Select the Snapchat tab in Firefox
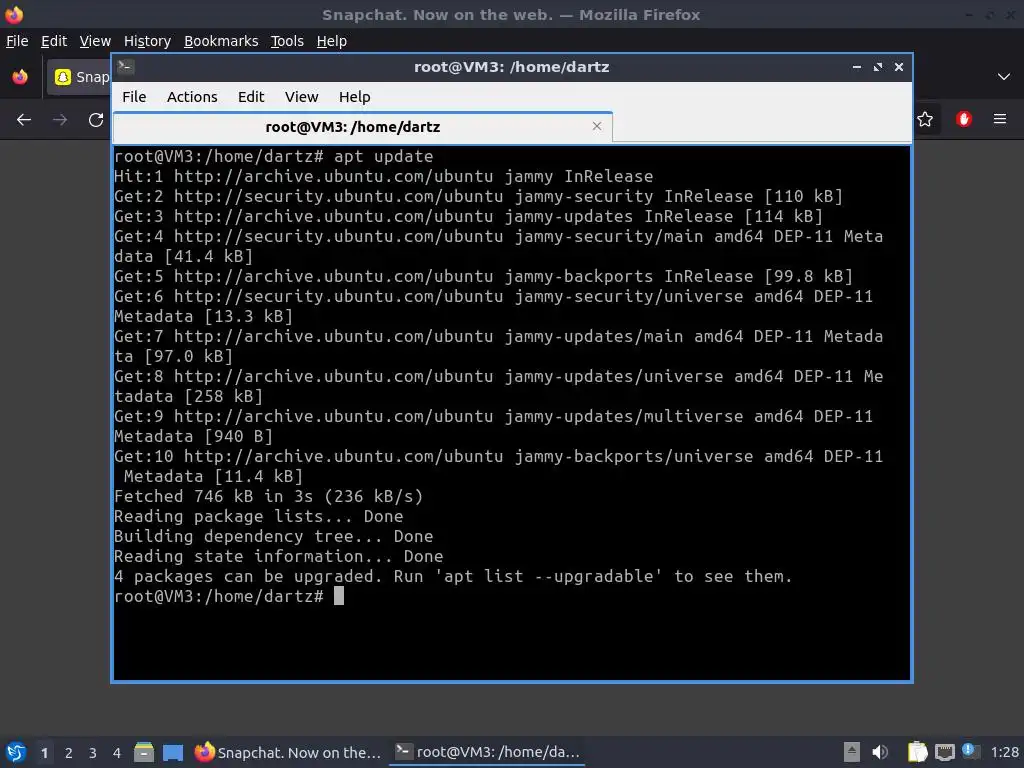 click(x=78, y=77)
